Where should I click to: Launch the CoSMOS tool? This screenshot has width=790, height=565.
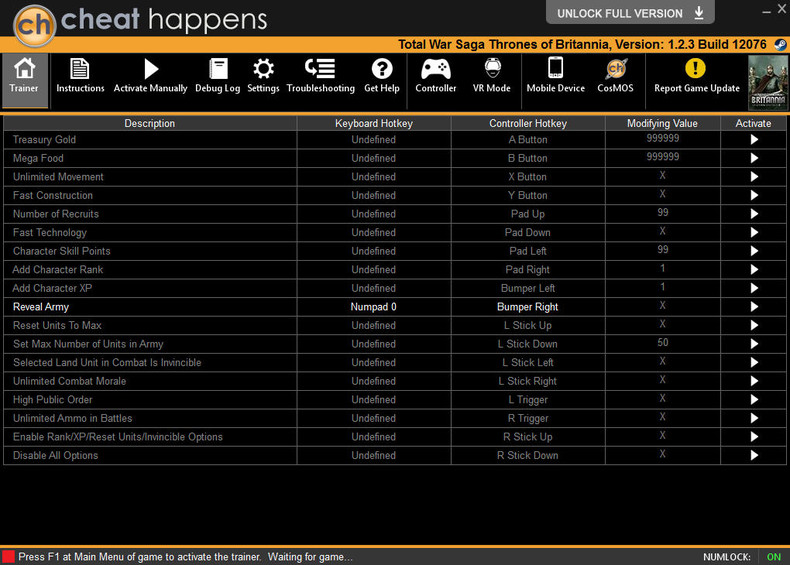tap(615, 76)
